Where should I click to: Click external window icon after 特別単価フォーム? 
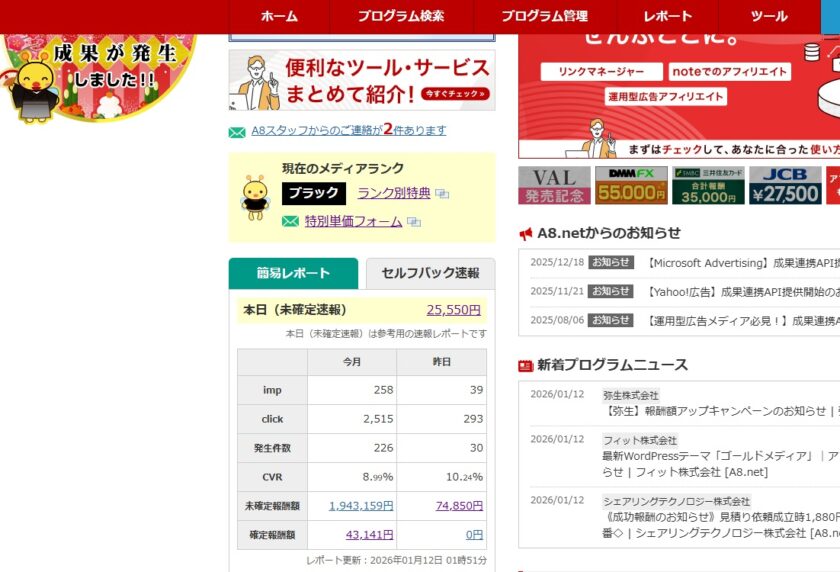pyautogui.click(x=413, y=222)
